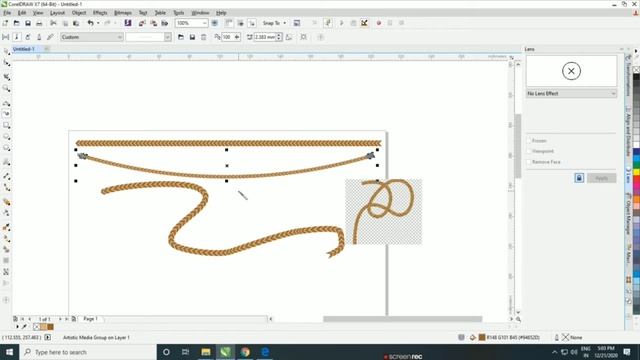
Task: Open the Effects menu
Action: tap(100, 13)
